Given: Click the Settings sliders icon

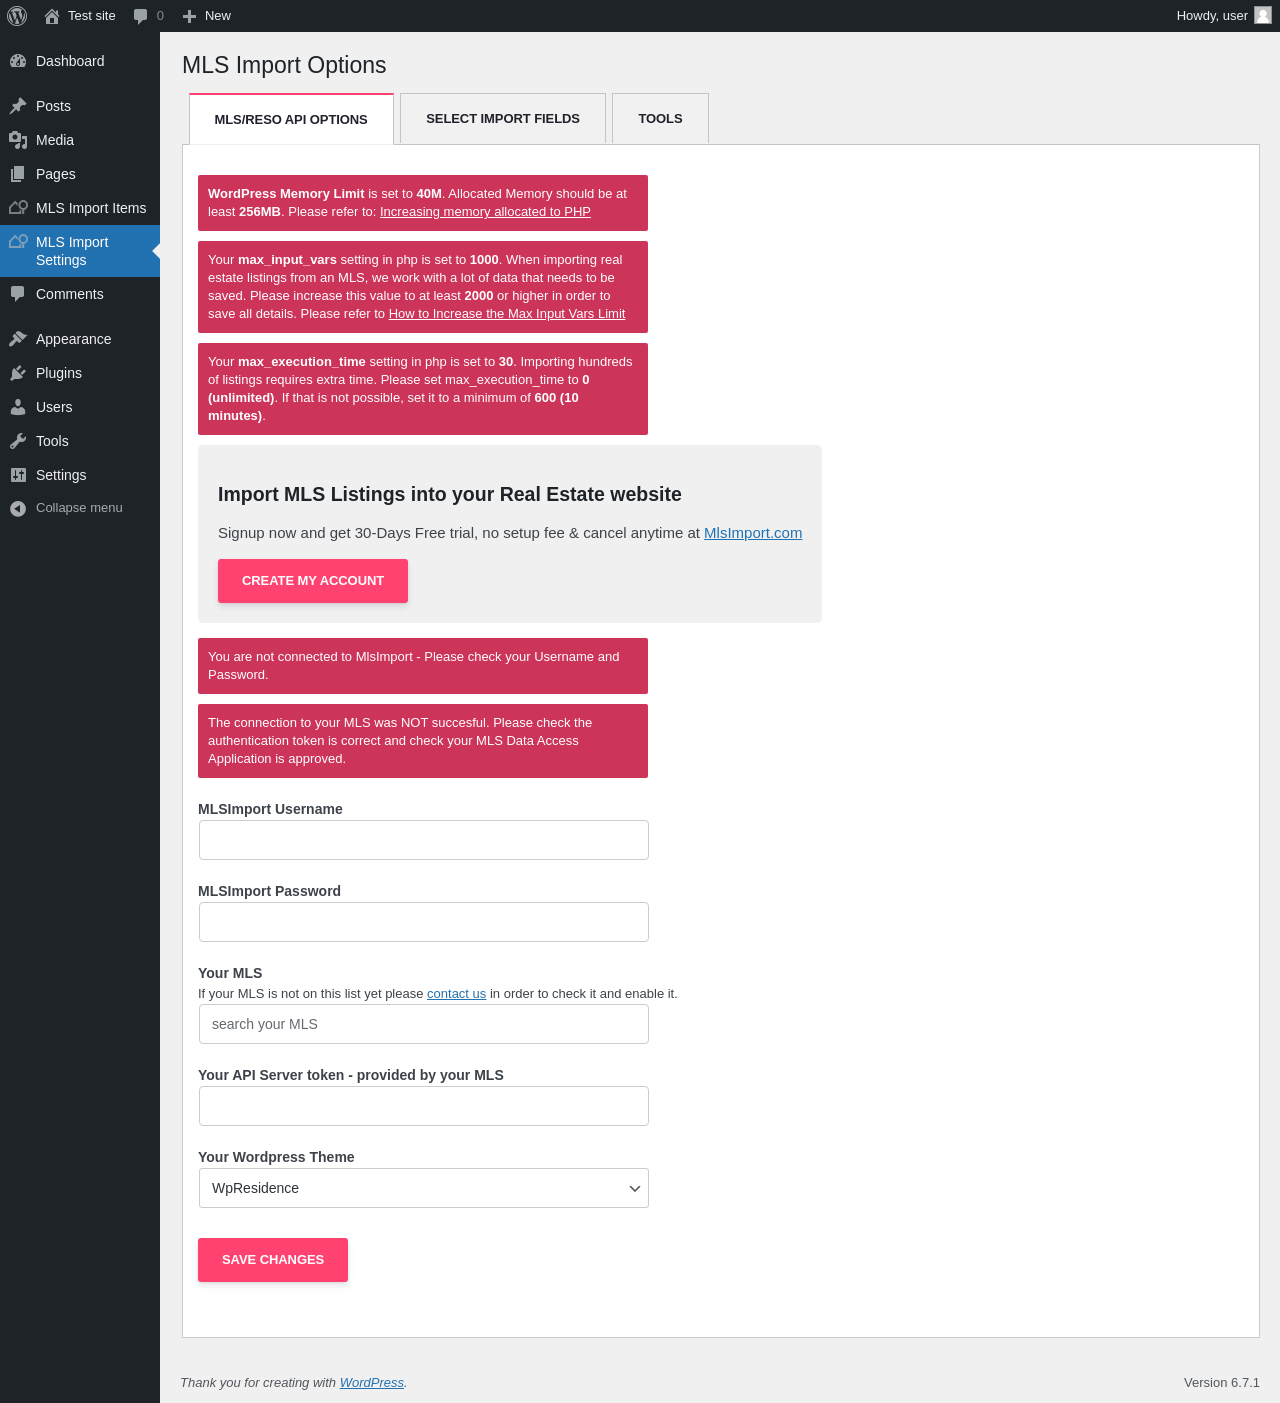Looking at the screenshot, I should point(18,475).
